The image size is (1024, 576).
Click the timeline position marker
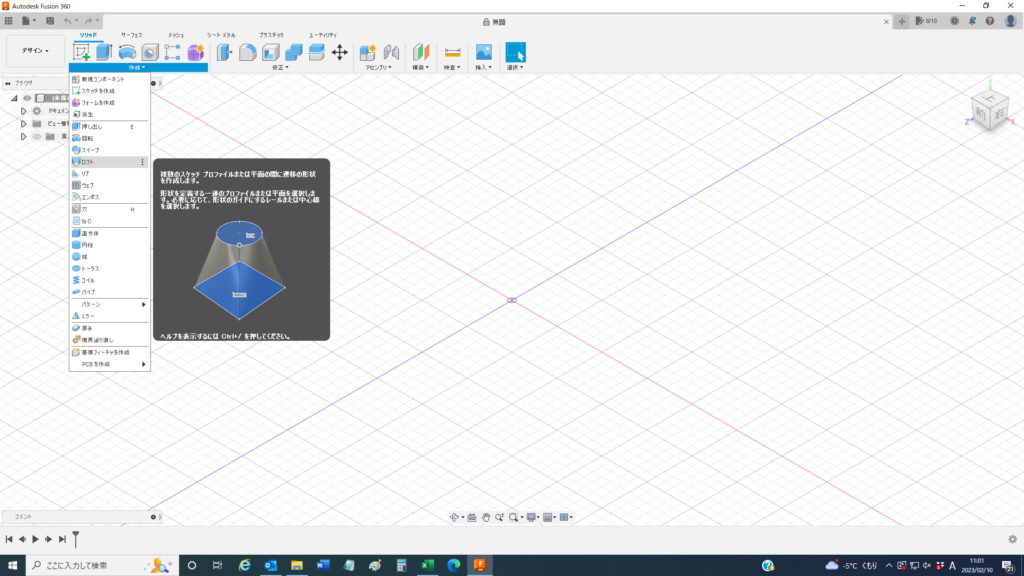point(76,539)
